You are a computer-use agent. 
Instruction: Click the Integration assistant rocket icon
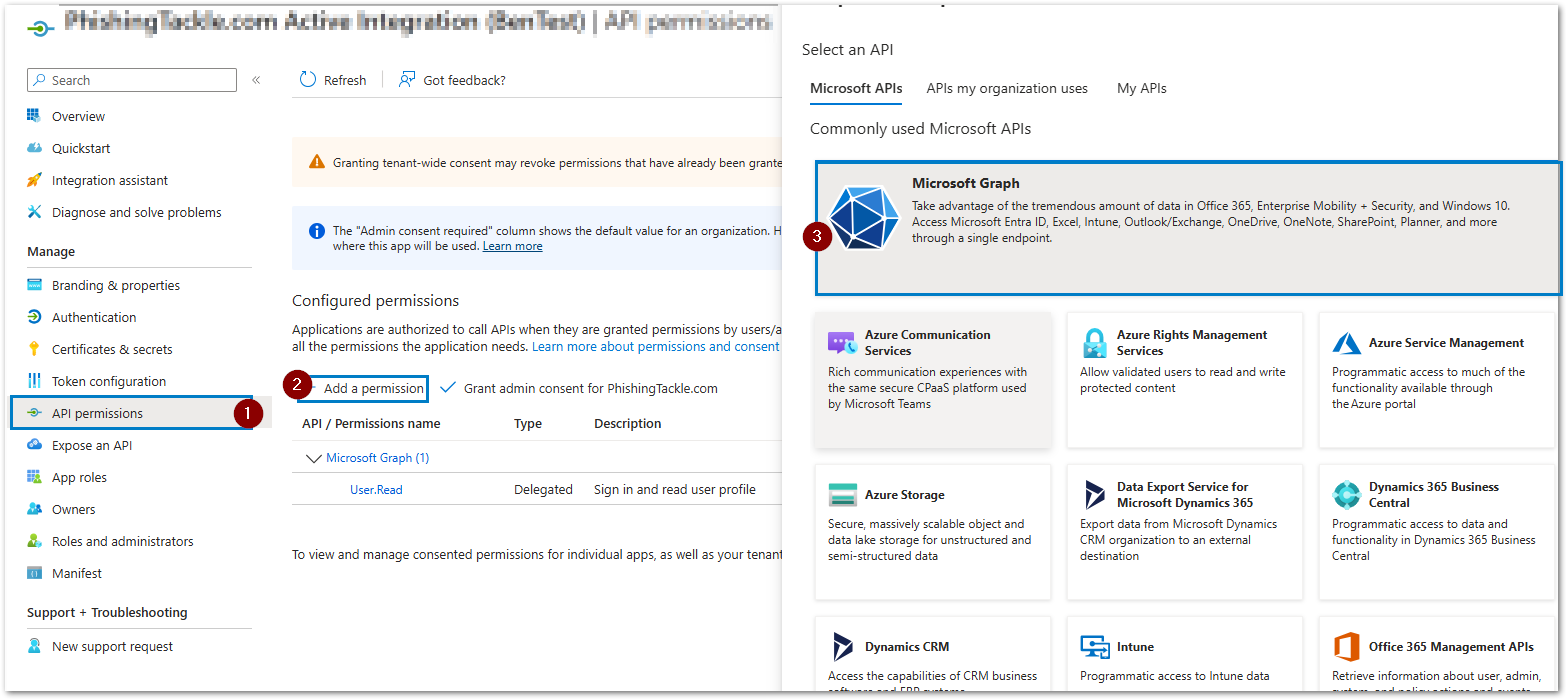(x=34, y=180)
